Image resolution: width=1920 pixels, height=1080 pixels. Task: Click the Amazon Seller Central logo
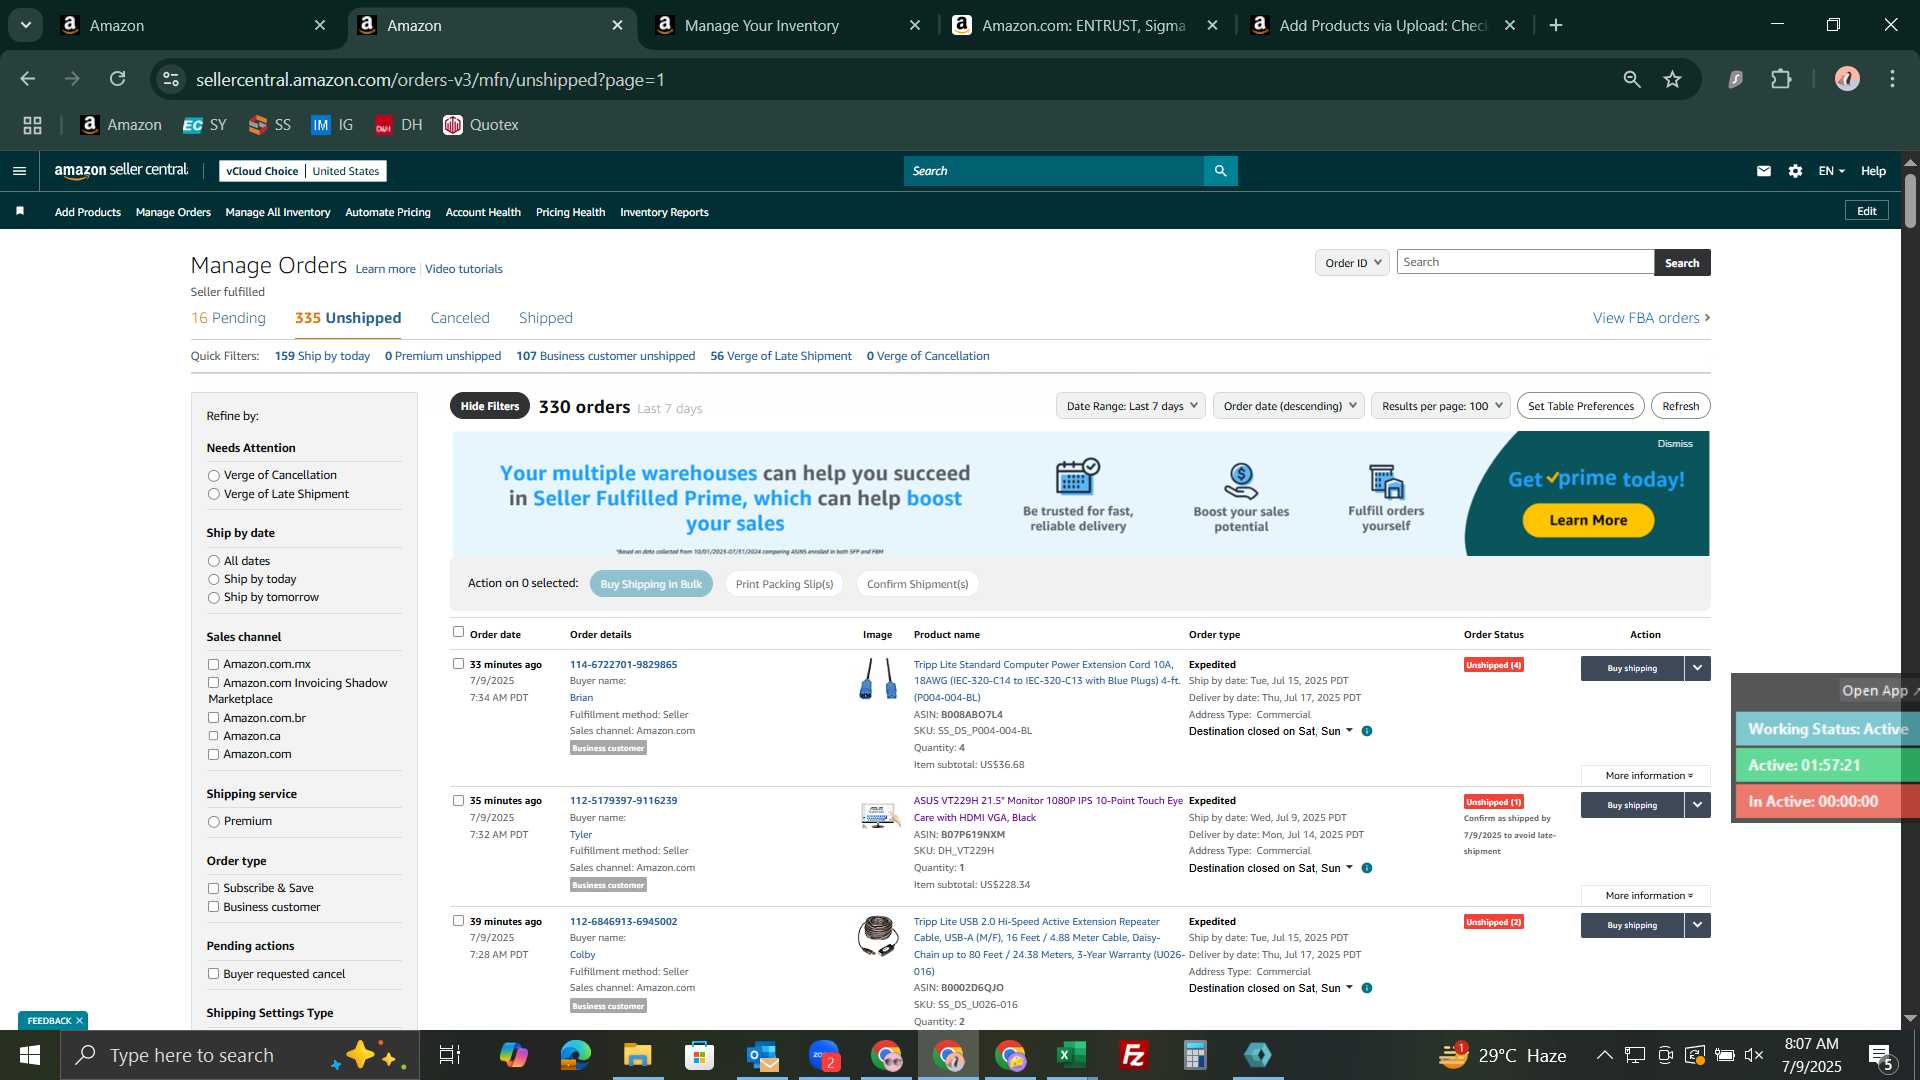click(x=121, y=171)
